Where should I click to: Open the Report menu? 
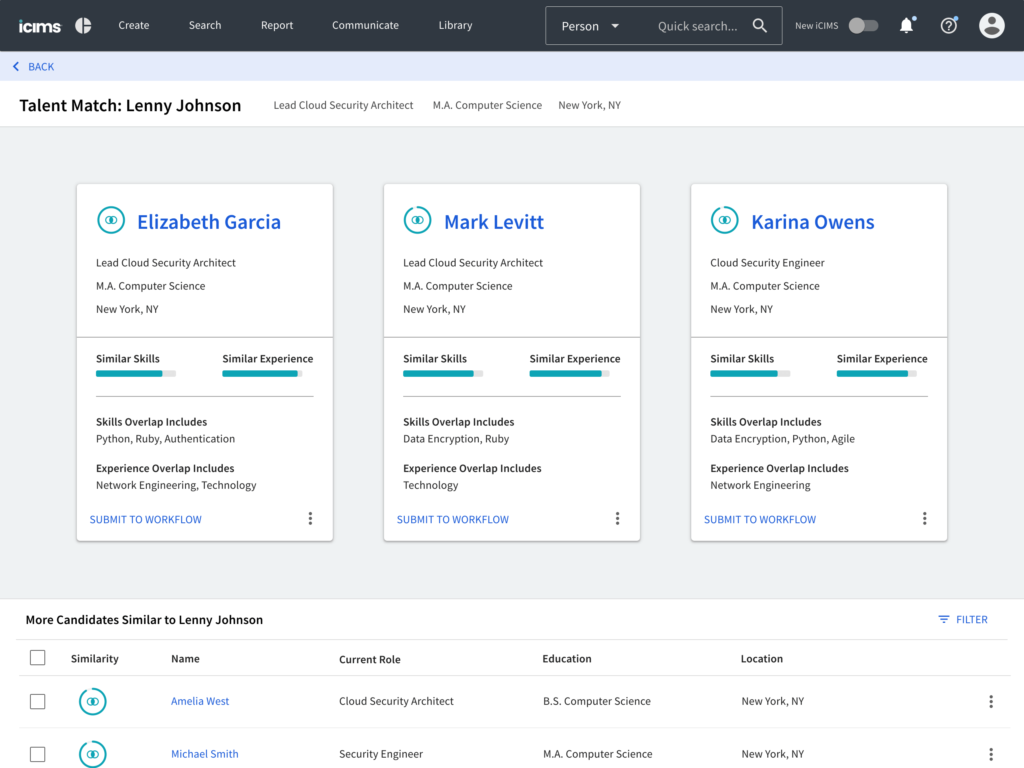tap(277, 26)
